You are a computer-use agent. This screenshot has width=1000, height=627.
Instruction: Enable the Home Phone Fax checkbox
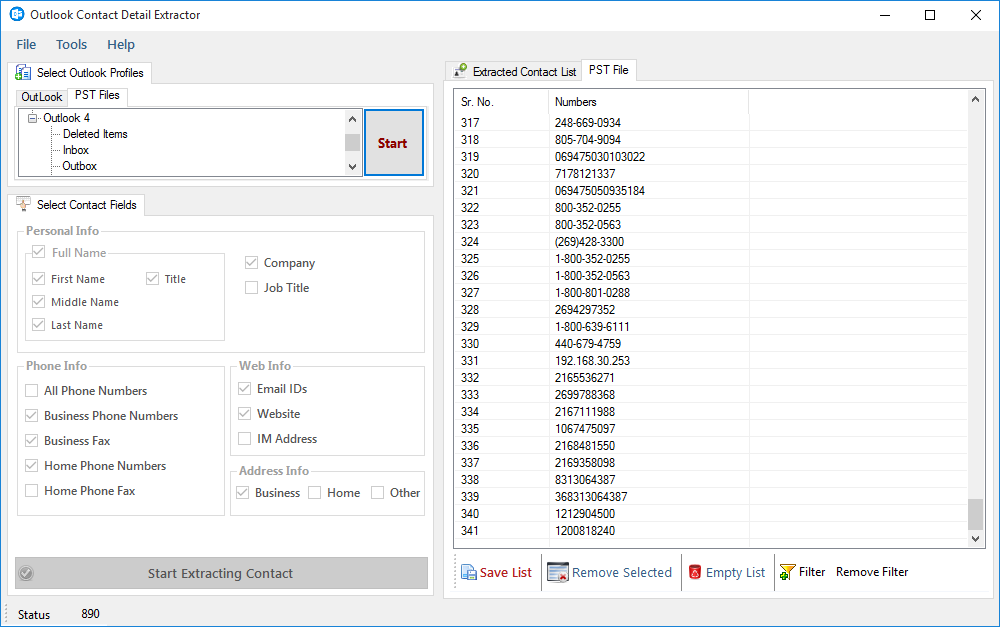click(x=31, y=491)
